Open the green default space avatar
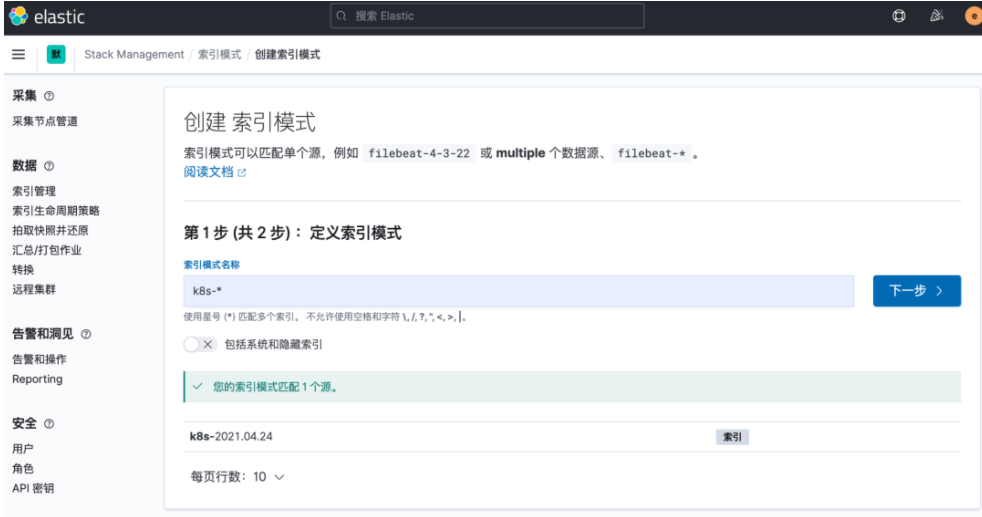 (56, 54)
